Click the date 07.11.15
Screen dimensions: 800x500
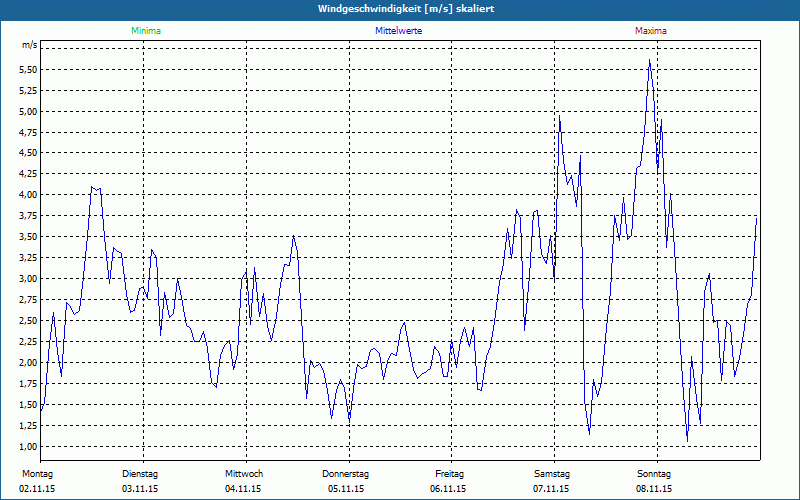(x=551, y=489)
